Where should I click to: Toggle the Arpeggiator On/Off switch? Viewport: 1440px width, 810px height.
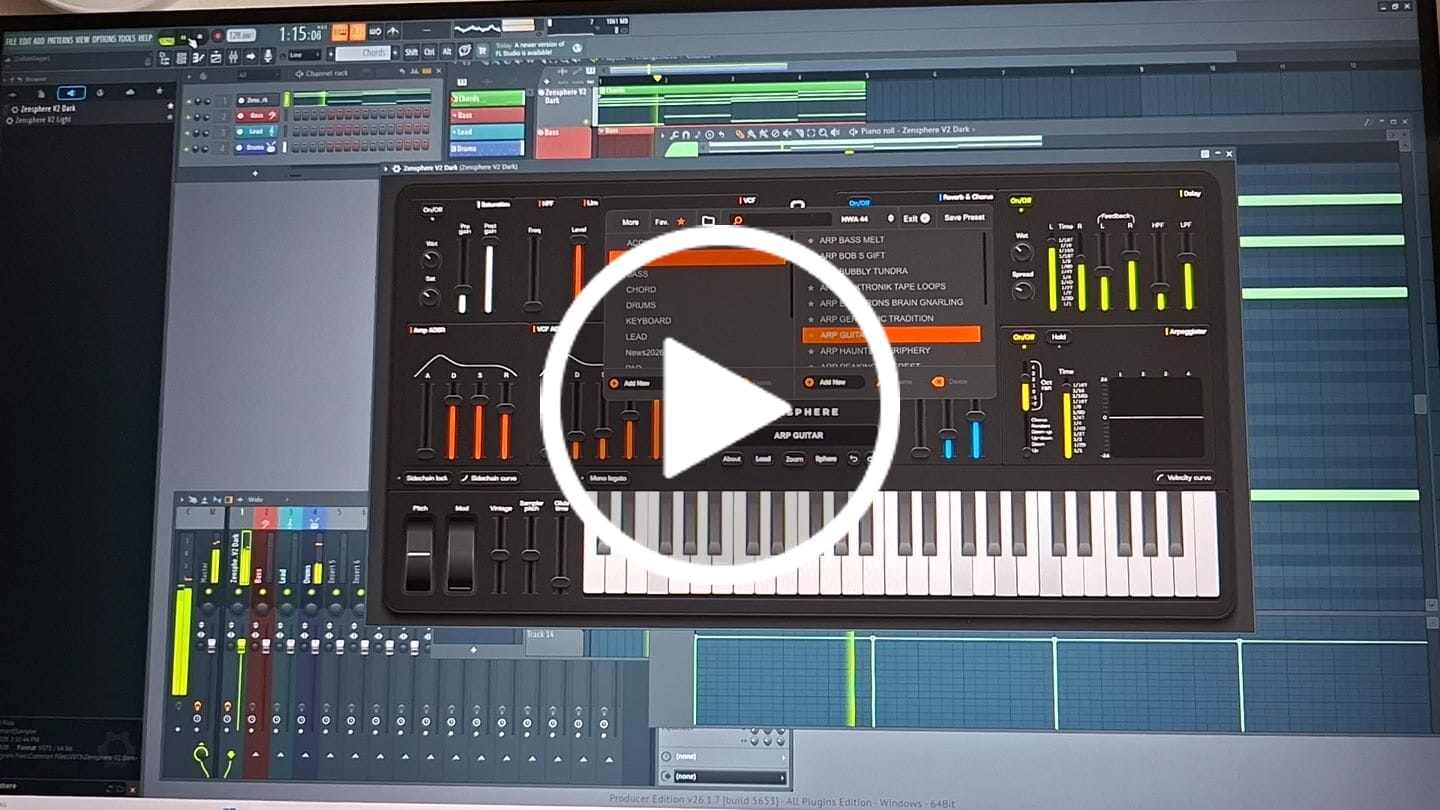tap(1024, 337)
